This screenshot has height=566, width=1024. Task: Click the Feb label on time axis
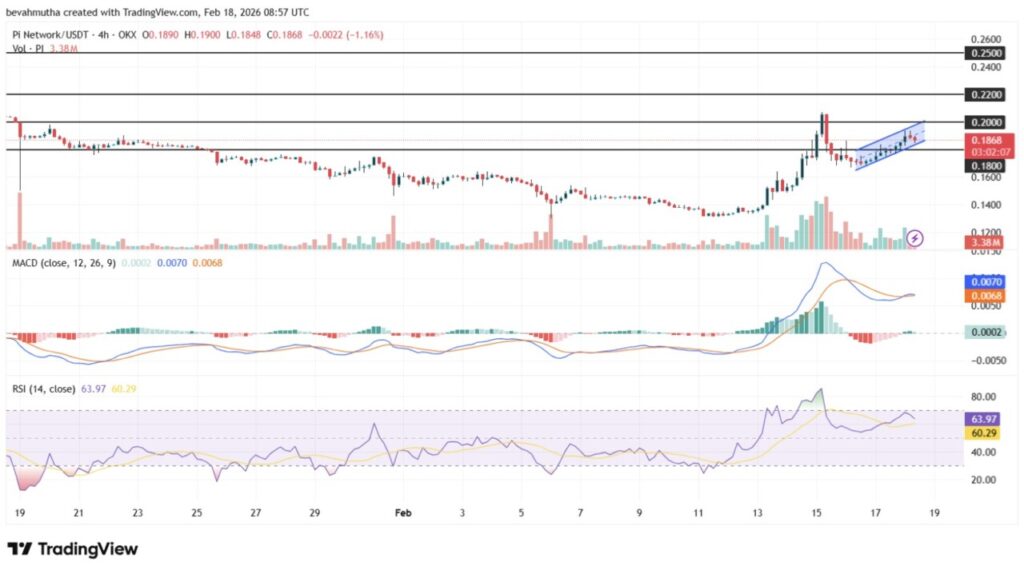tap(403, 511)
